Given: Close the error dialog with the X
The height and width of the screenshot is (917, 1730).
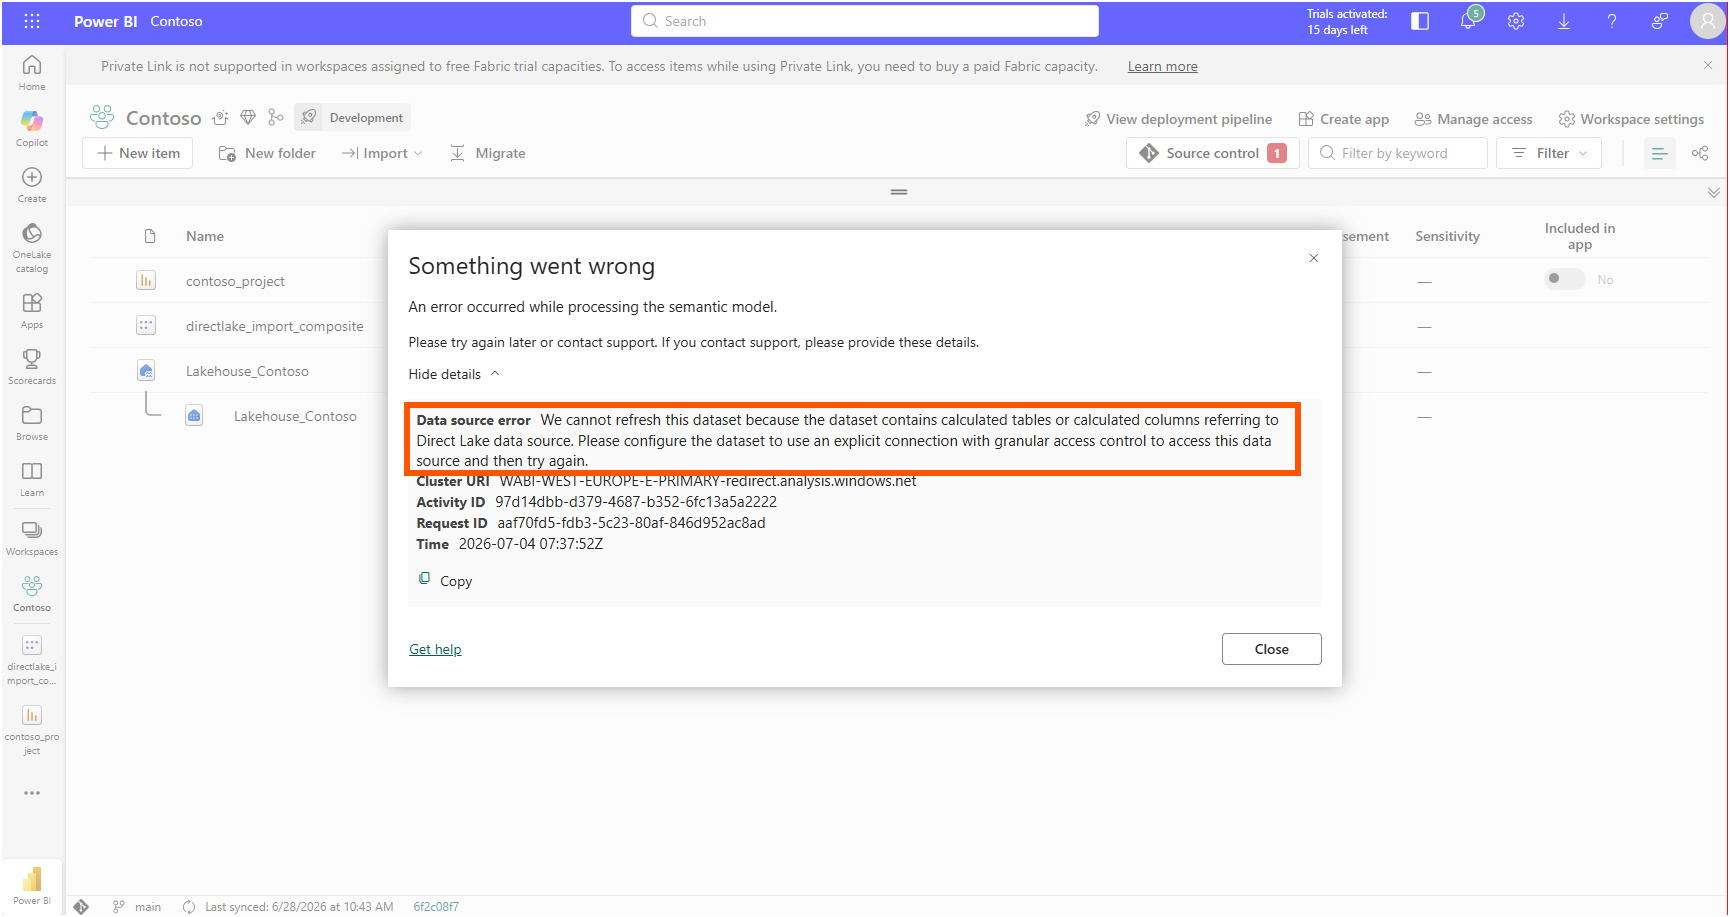Looking at the screenshot, I should coord(1314,258).
